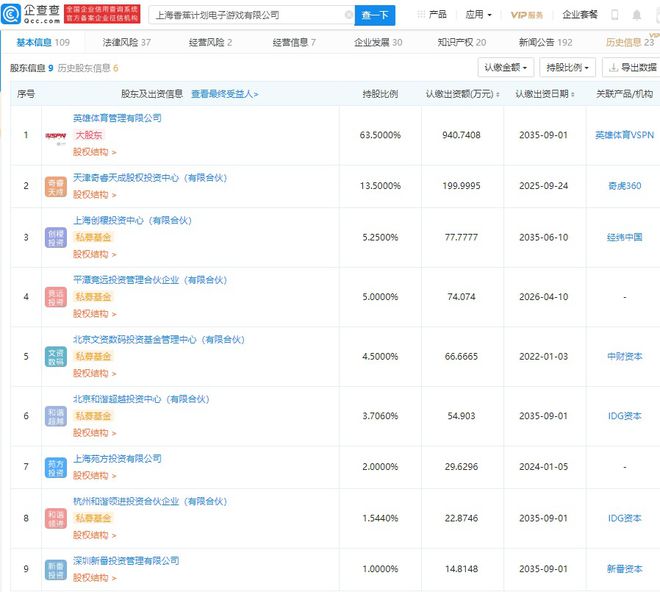Open 深圳新晋投资管理有限公司 link
The image size is (660, 592).
point(126,561)
